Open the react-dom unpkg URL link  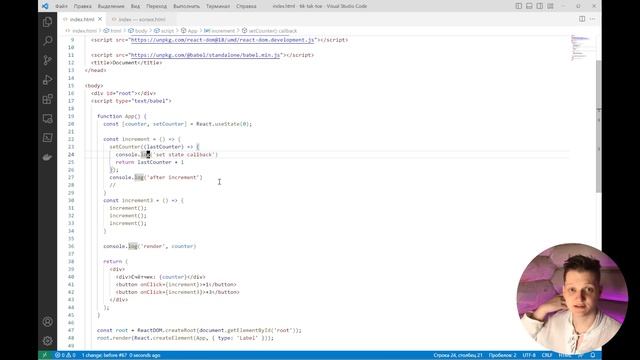pyautogui.click(x=222, y=40)
